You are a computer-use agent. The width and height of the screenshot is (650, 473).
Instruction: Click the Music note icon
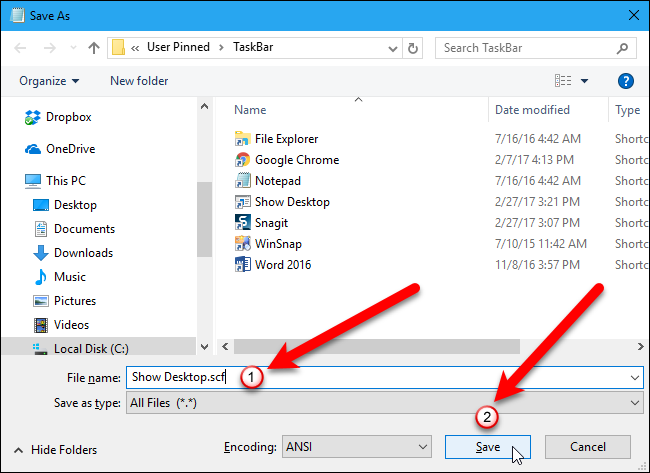click(x=41, y=277)
